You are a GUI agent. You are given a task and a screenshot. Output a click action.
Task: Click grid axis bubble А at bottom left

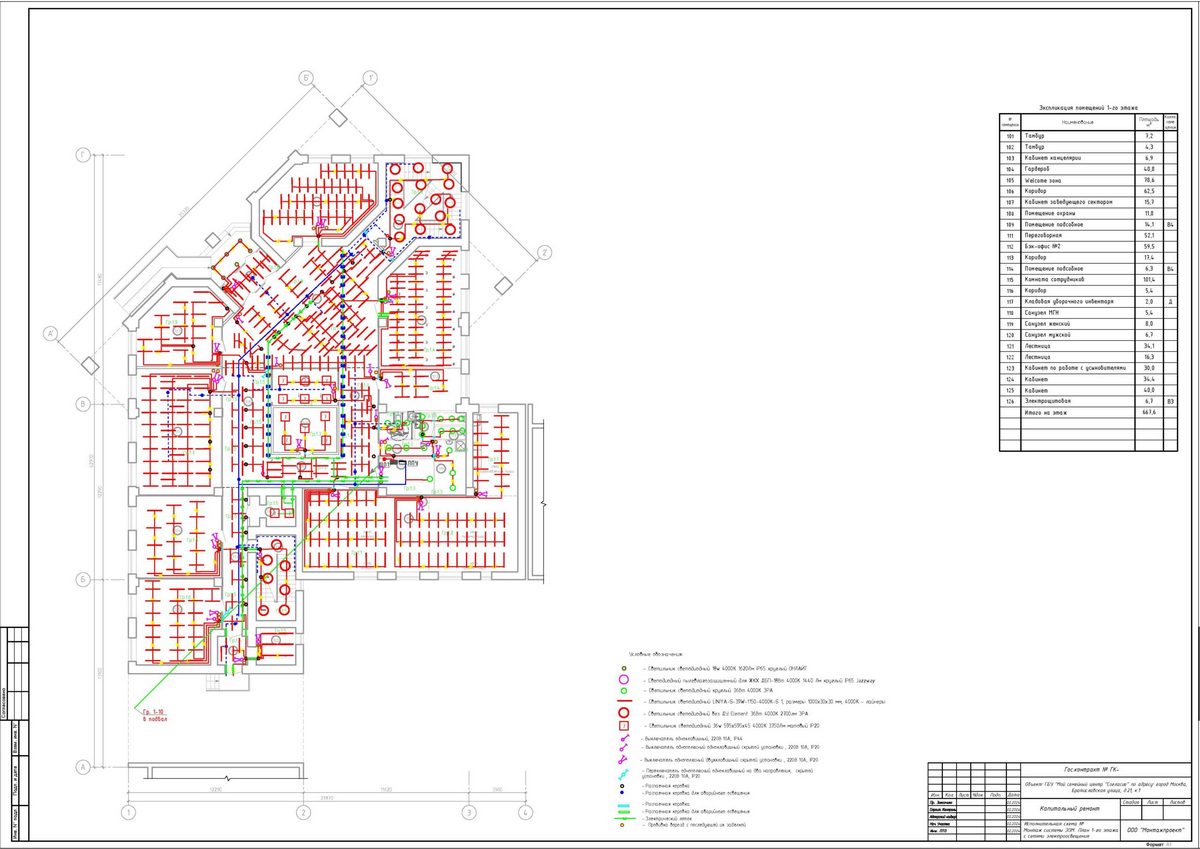click(85, 767)
